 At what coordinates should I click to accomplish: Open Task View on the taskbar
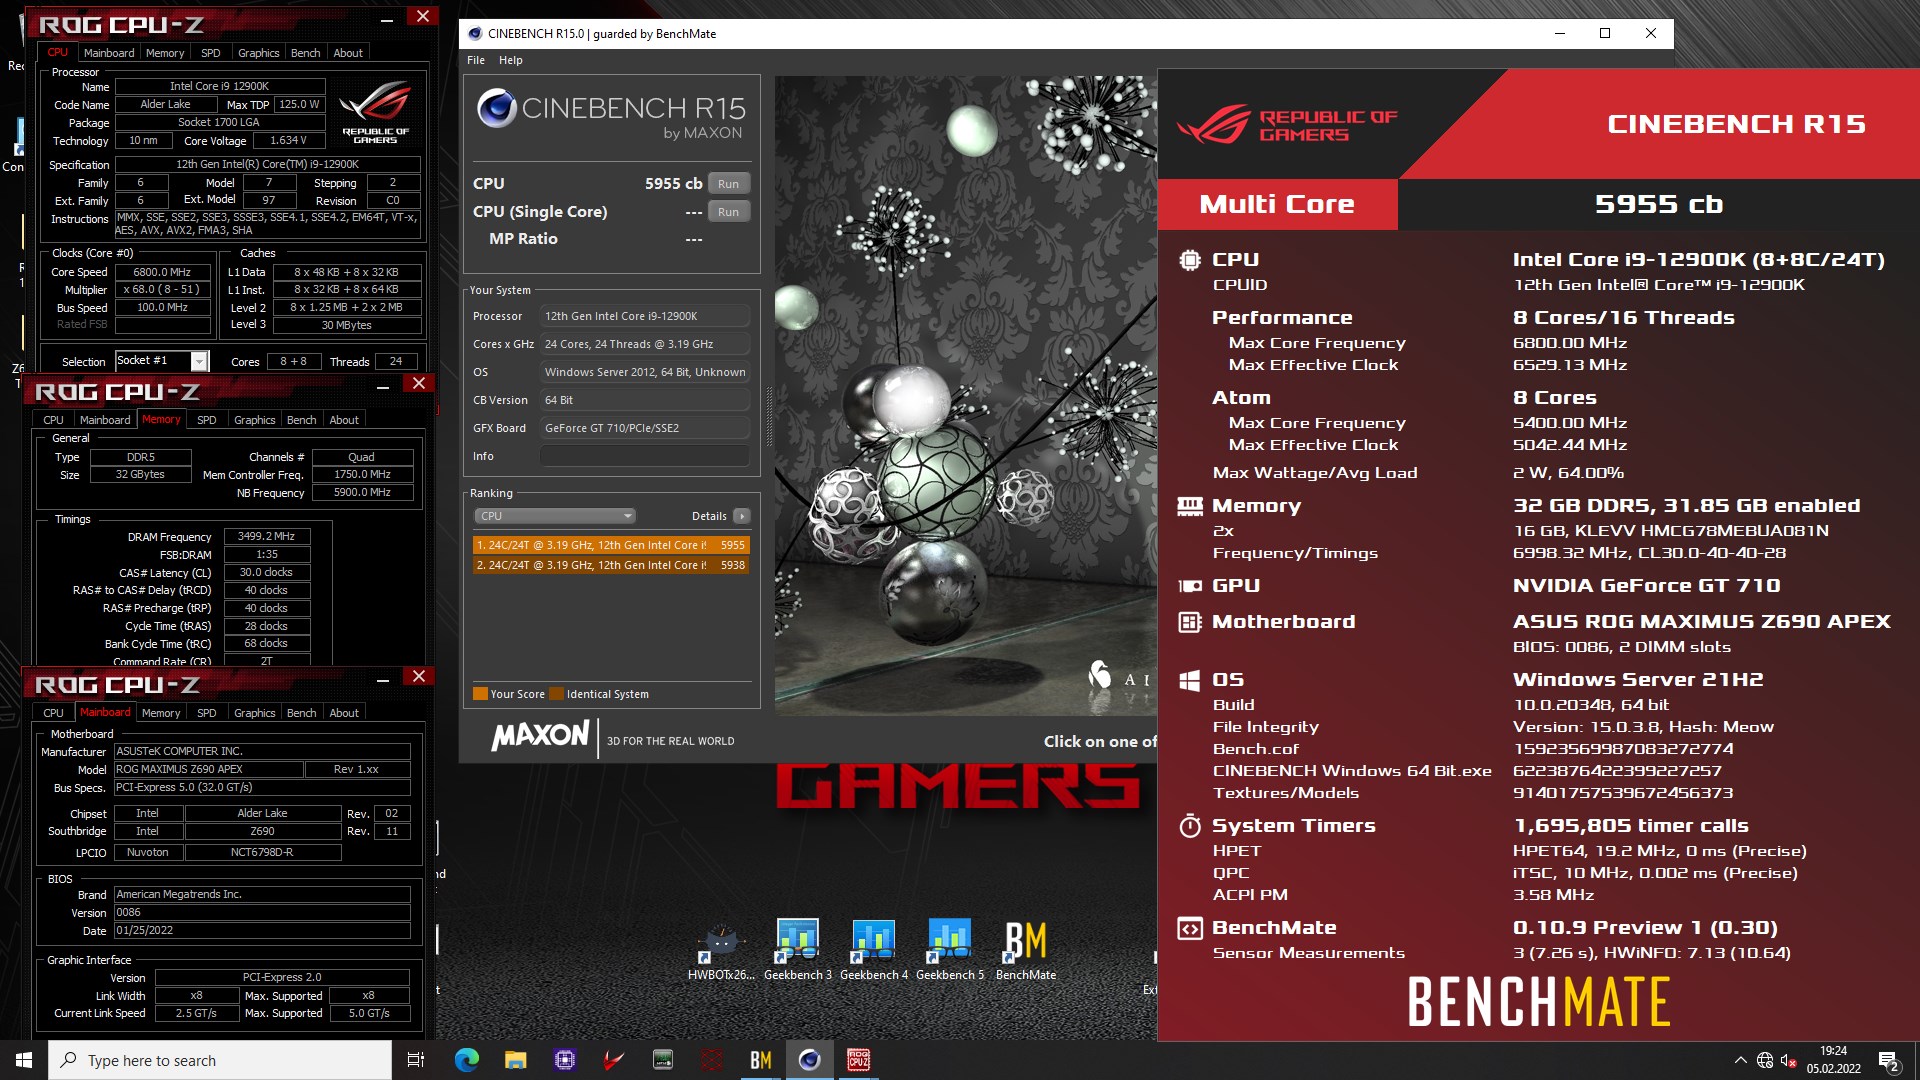tap(416, 1060)
